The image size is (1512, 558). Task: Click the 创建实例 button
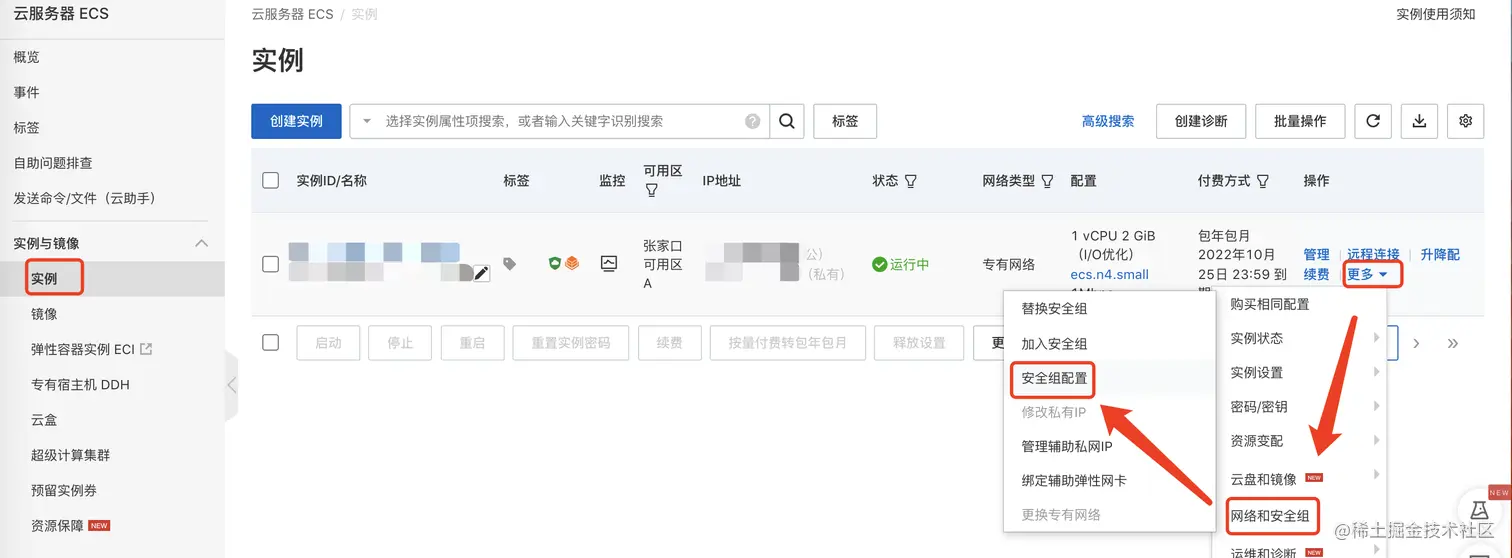pyautogui.click(x=296, y=121)
